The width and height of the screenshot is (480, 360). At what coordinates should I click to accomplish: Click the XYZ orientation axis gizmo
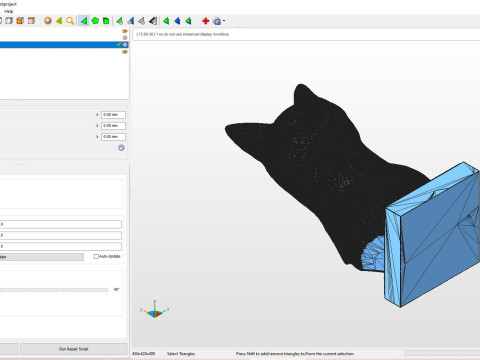[x=155, y=309]
